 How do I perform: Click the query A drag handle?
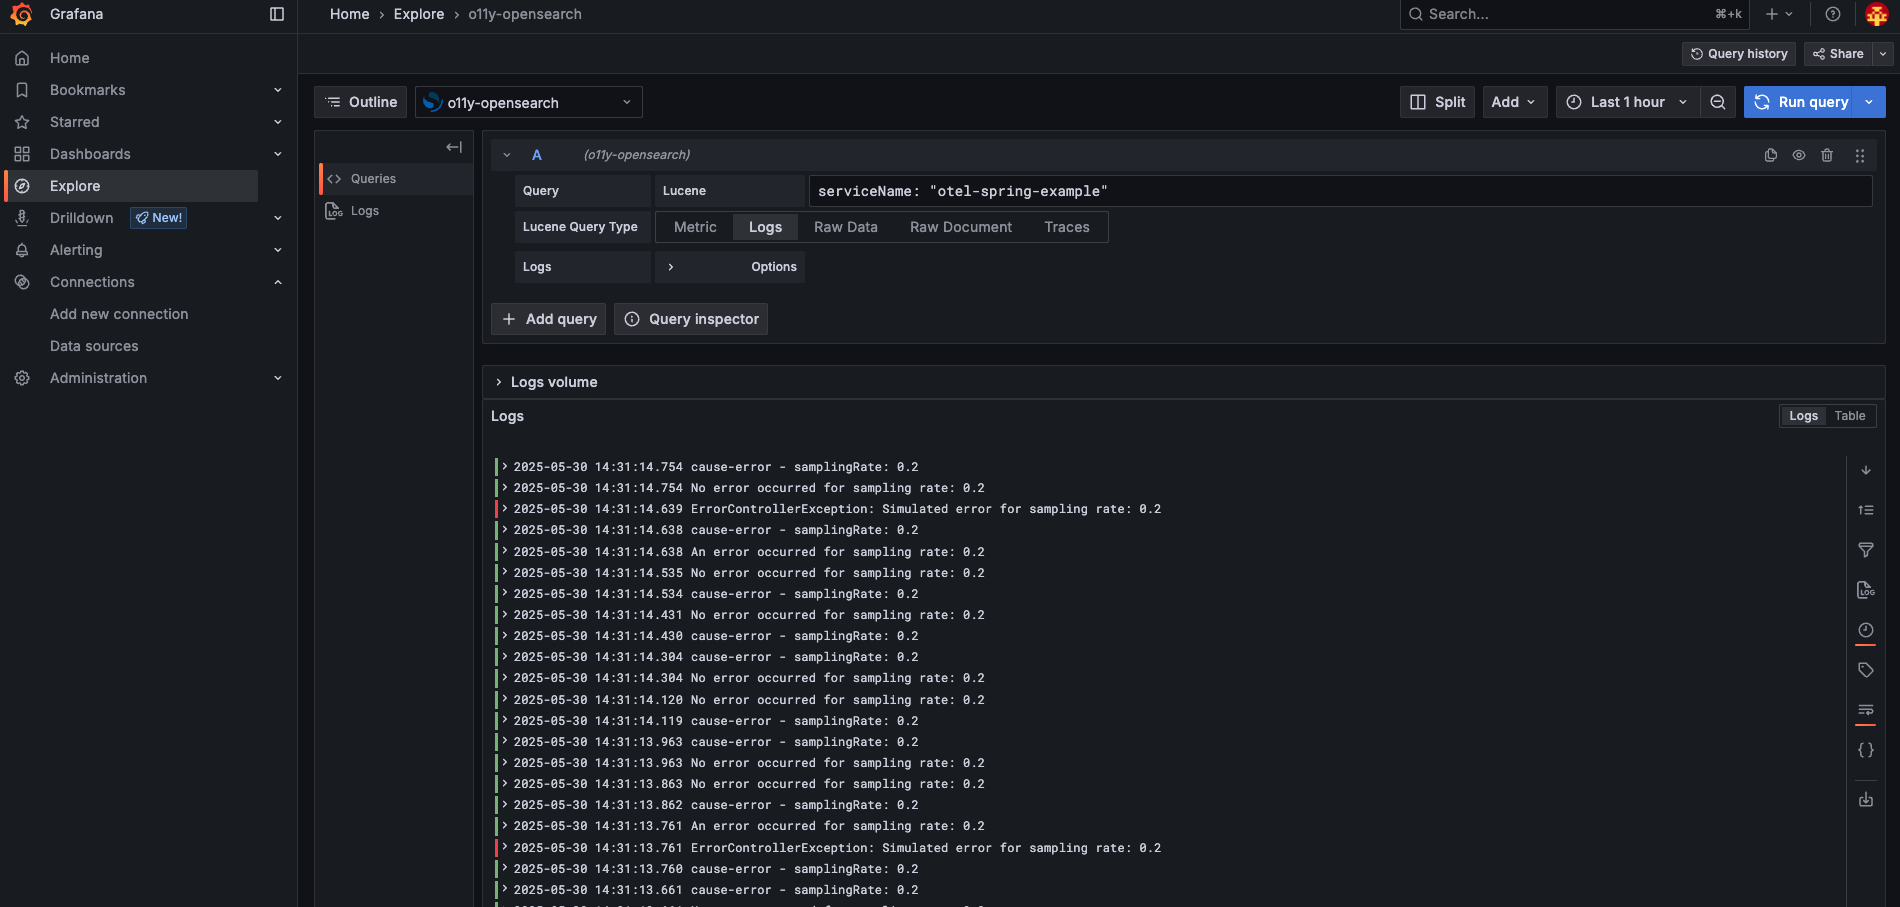point(1860,155)
